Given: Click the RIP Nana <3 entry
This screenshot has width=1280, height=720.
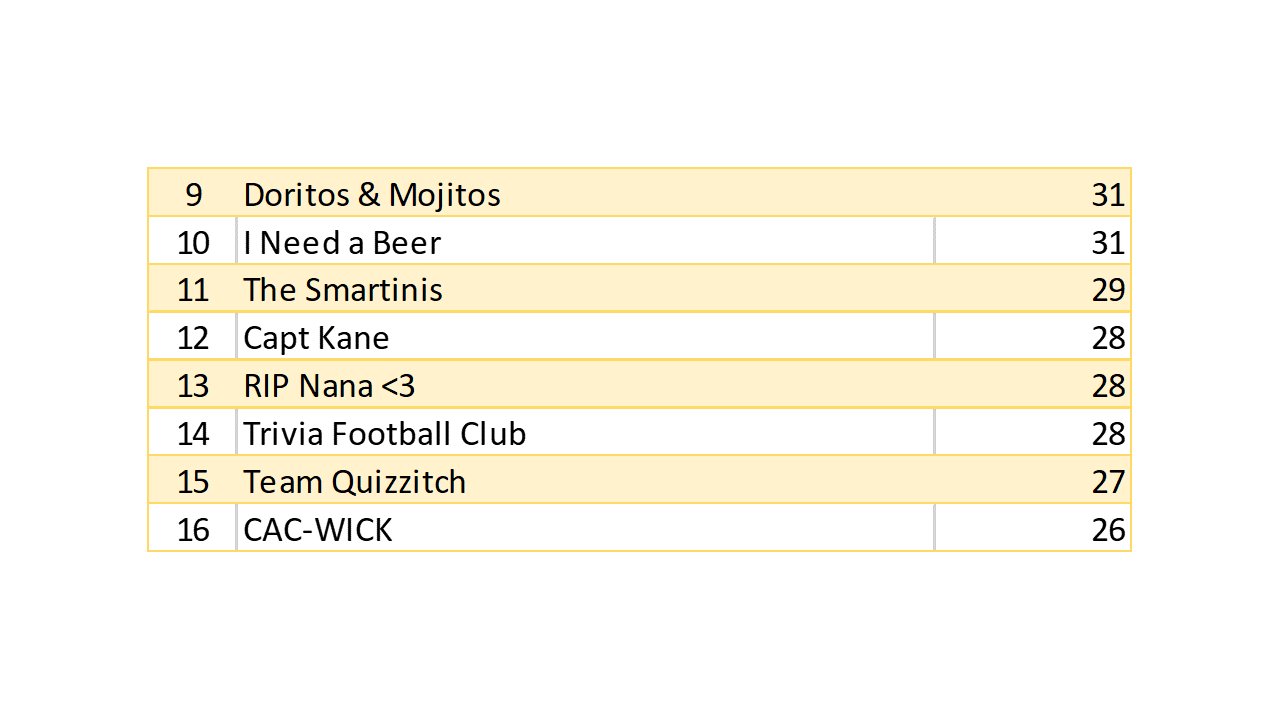Looking at the screenshot, I should pyautogui.click(x=329, y=386).
